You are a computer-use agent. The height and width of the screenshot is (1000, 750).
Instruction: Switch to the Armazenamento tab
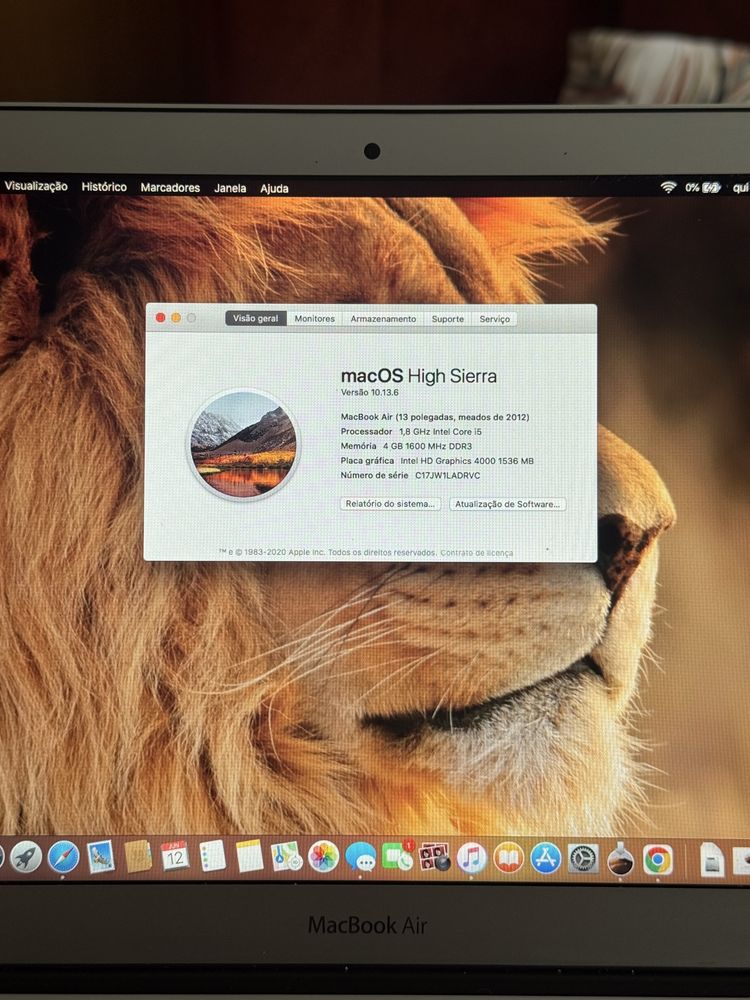tap(383, 319)
